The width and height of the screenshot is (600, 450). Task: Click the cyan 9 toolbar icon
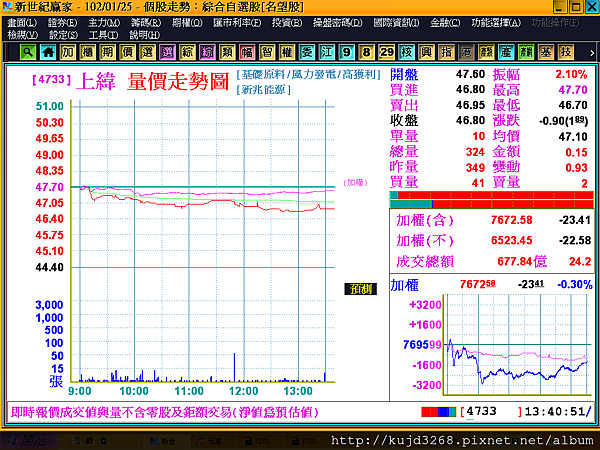(347, 52)
